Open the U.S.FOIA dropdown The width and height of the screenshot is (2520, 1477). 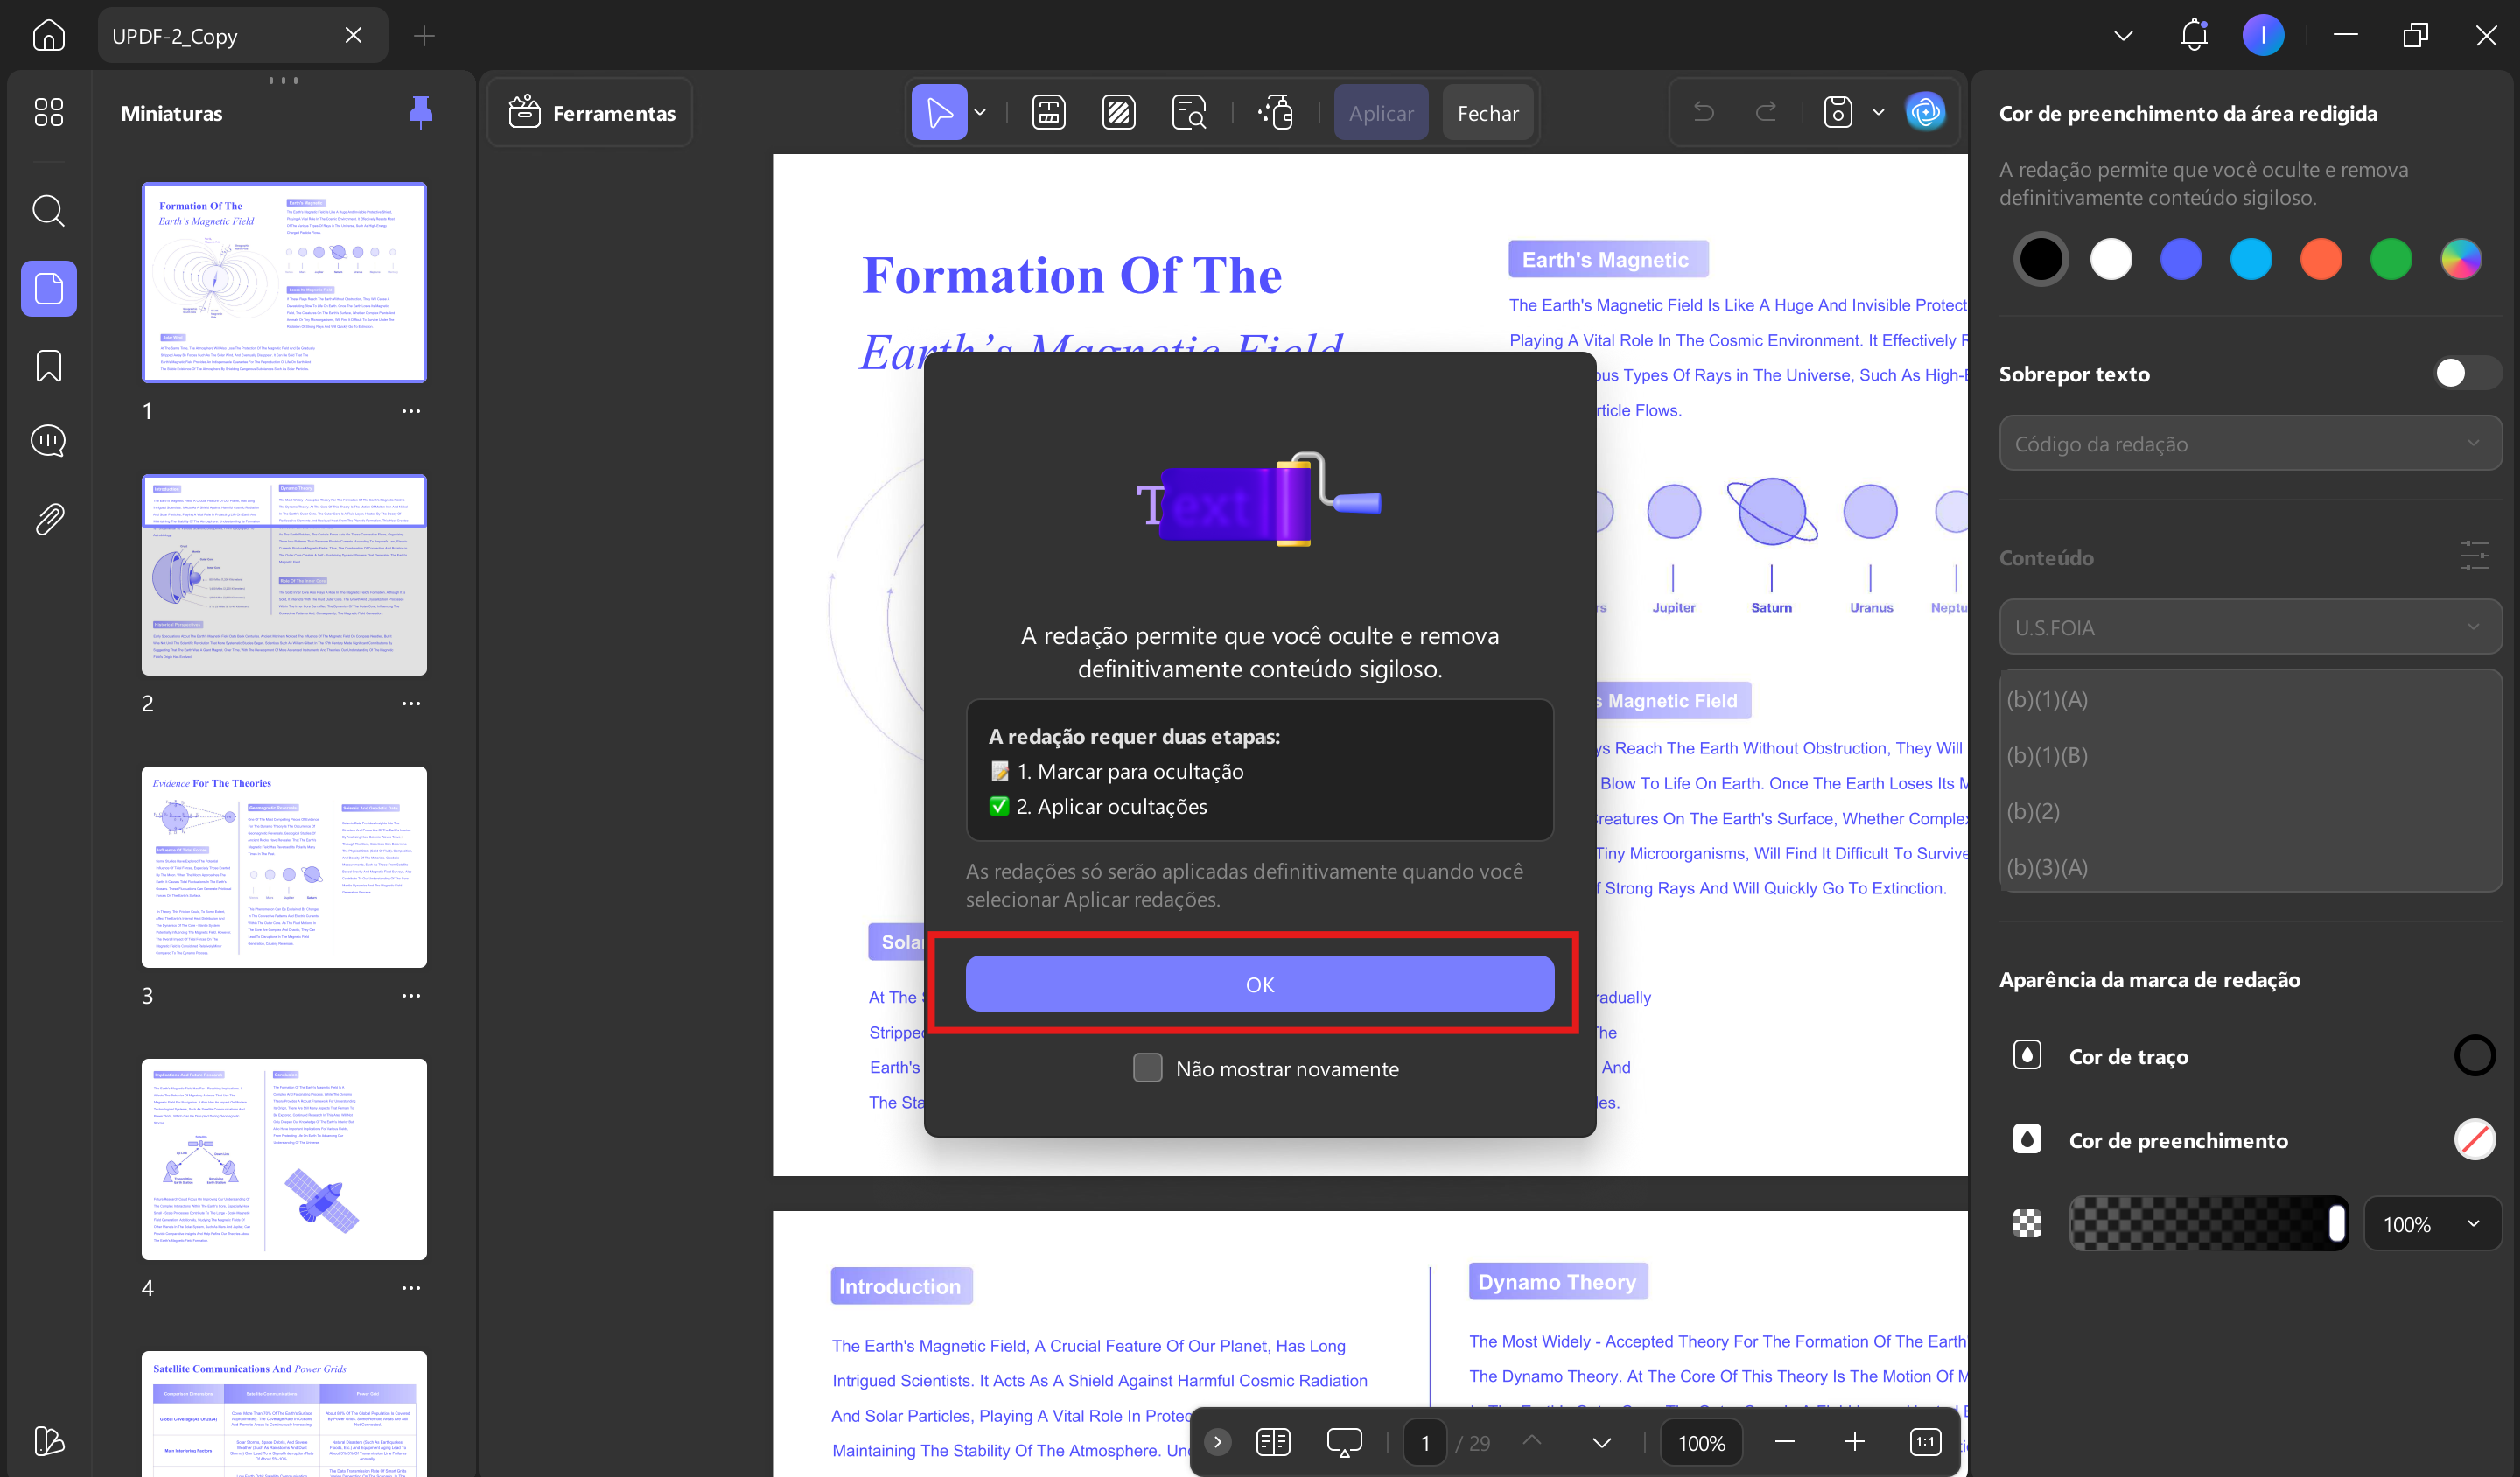[x=2250, y=627]
